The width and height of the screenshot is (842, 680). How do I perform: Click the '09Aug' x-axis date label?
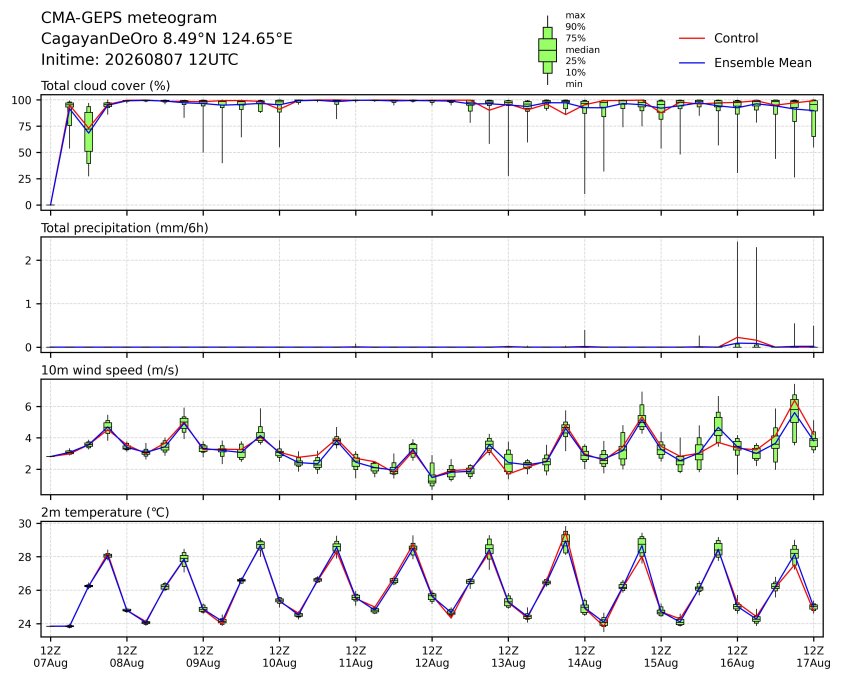pyautogui.click(x=203, y=663)
